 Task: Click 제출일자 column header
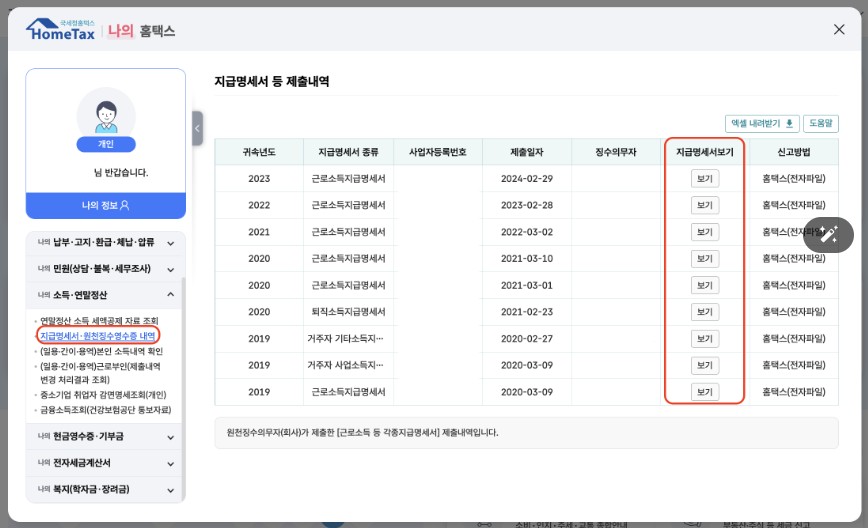(x=527, y=152)
